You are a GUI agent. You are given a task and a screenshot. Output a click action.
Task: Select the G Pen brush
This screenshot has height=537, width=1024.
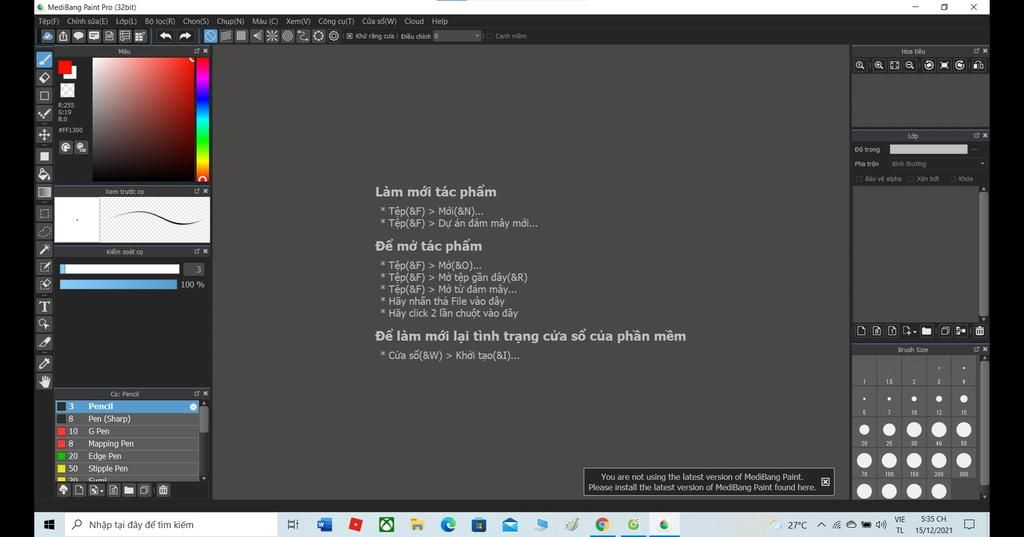point(127,431)
